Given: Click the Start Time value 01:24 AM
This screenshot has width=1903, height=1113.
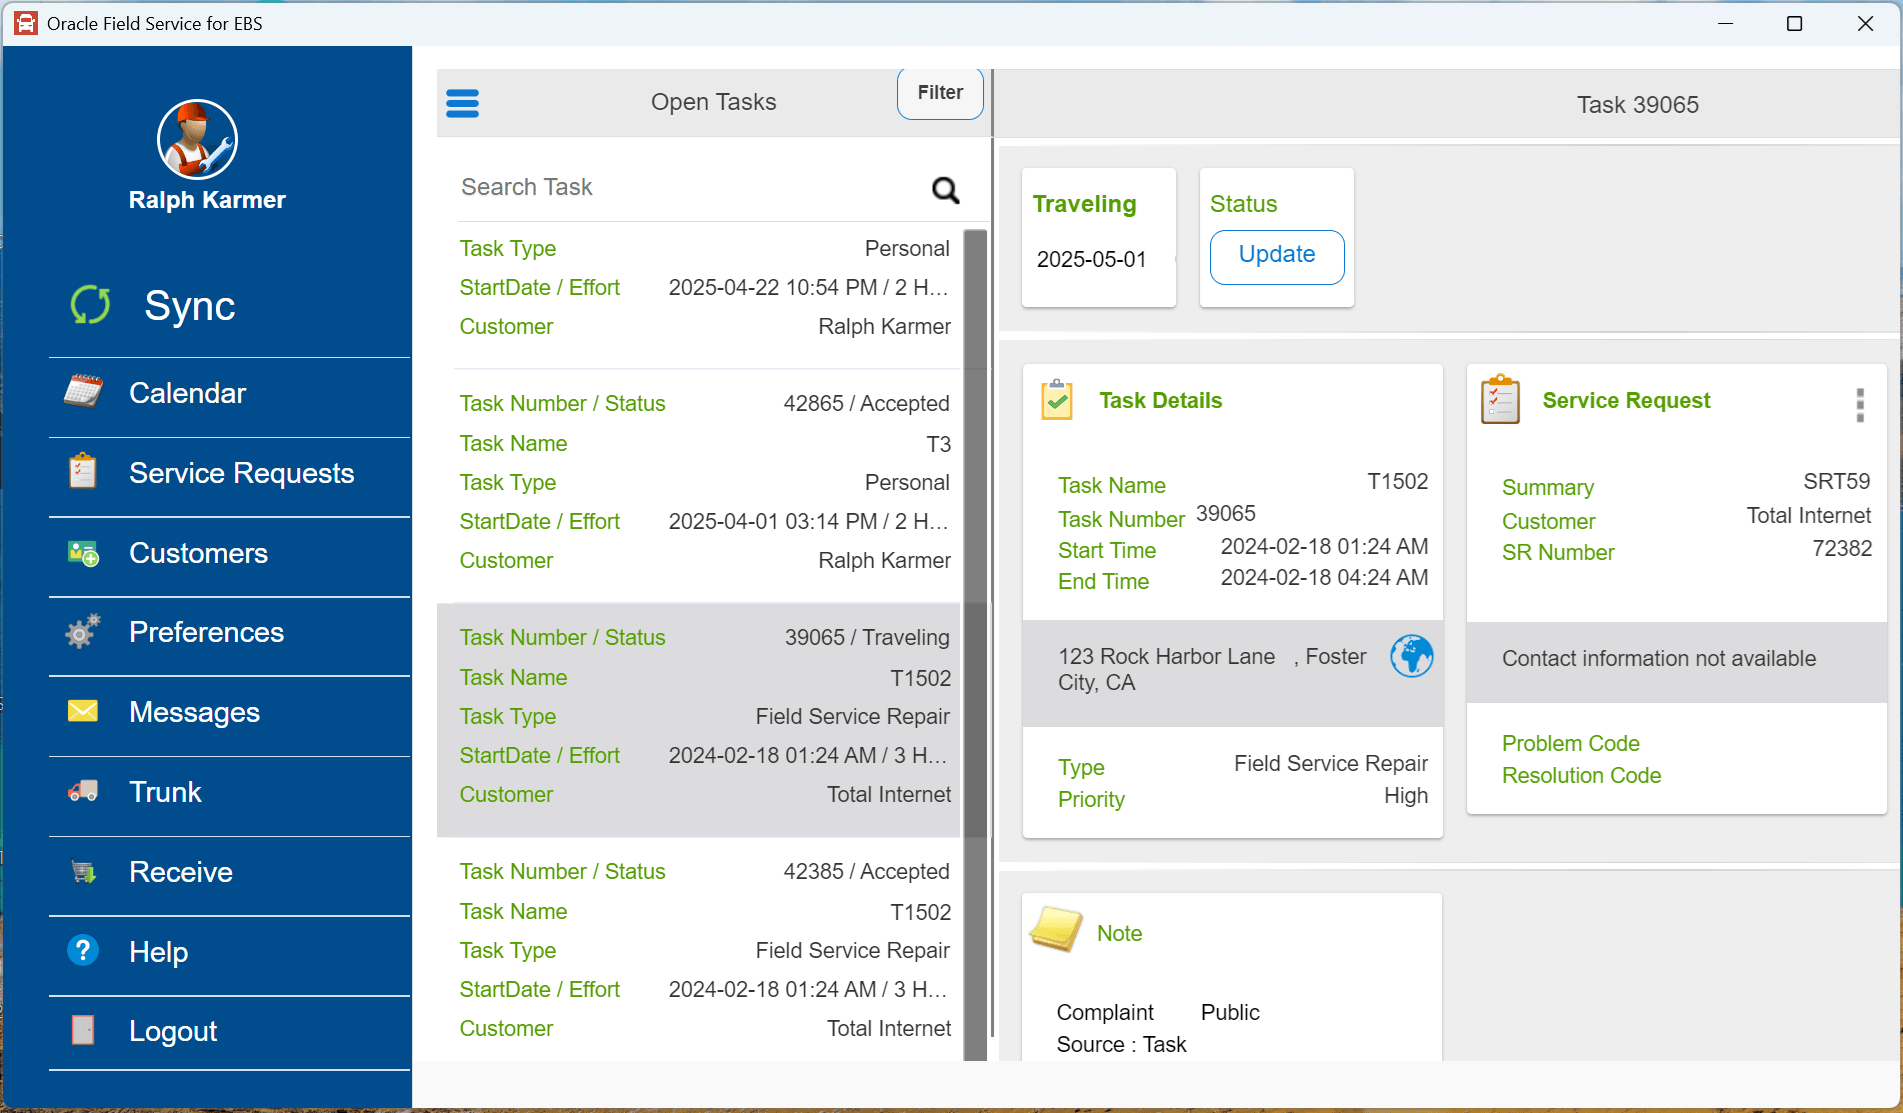Looking at the screenshot, I should [x=1324, y=547].
